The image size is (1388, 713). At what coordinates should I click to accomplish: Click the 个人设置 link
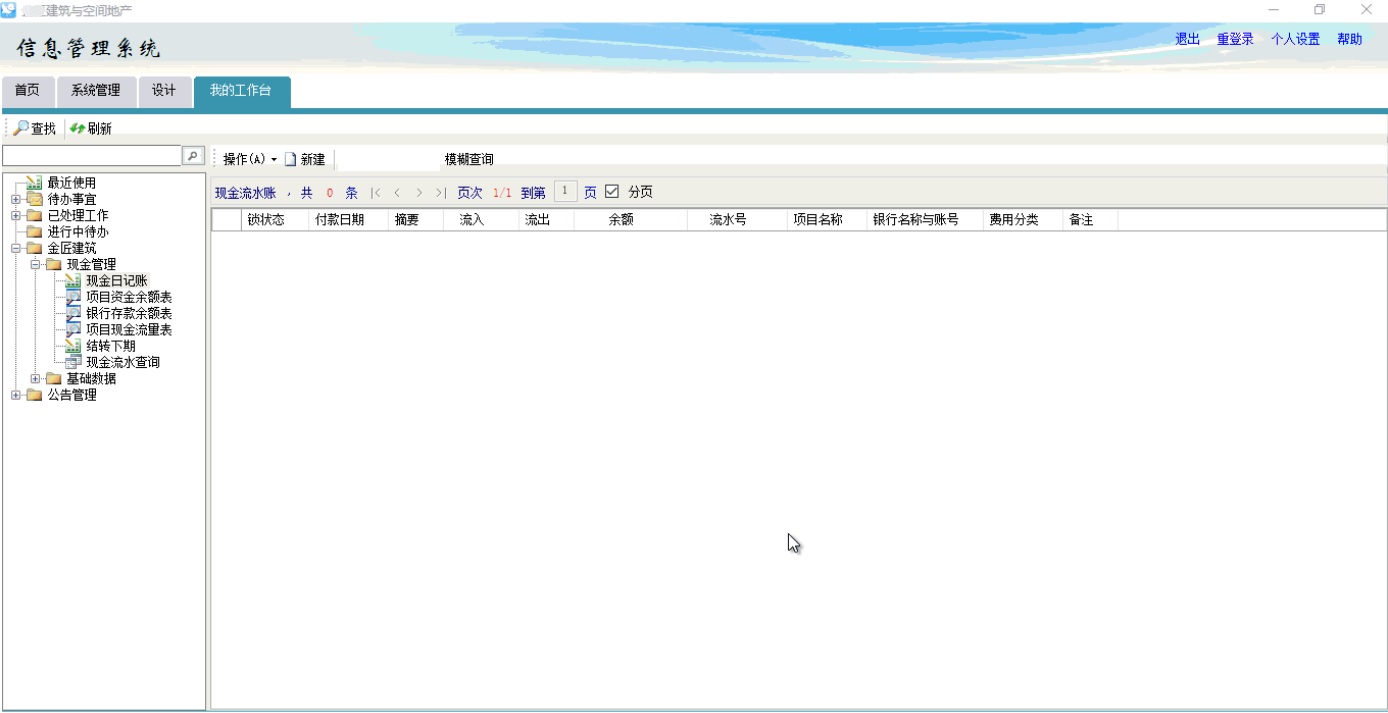pyautogui.click(x=1295, y=39)
